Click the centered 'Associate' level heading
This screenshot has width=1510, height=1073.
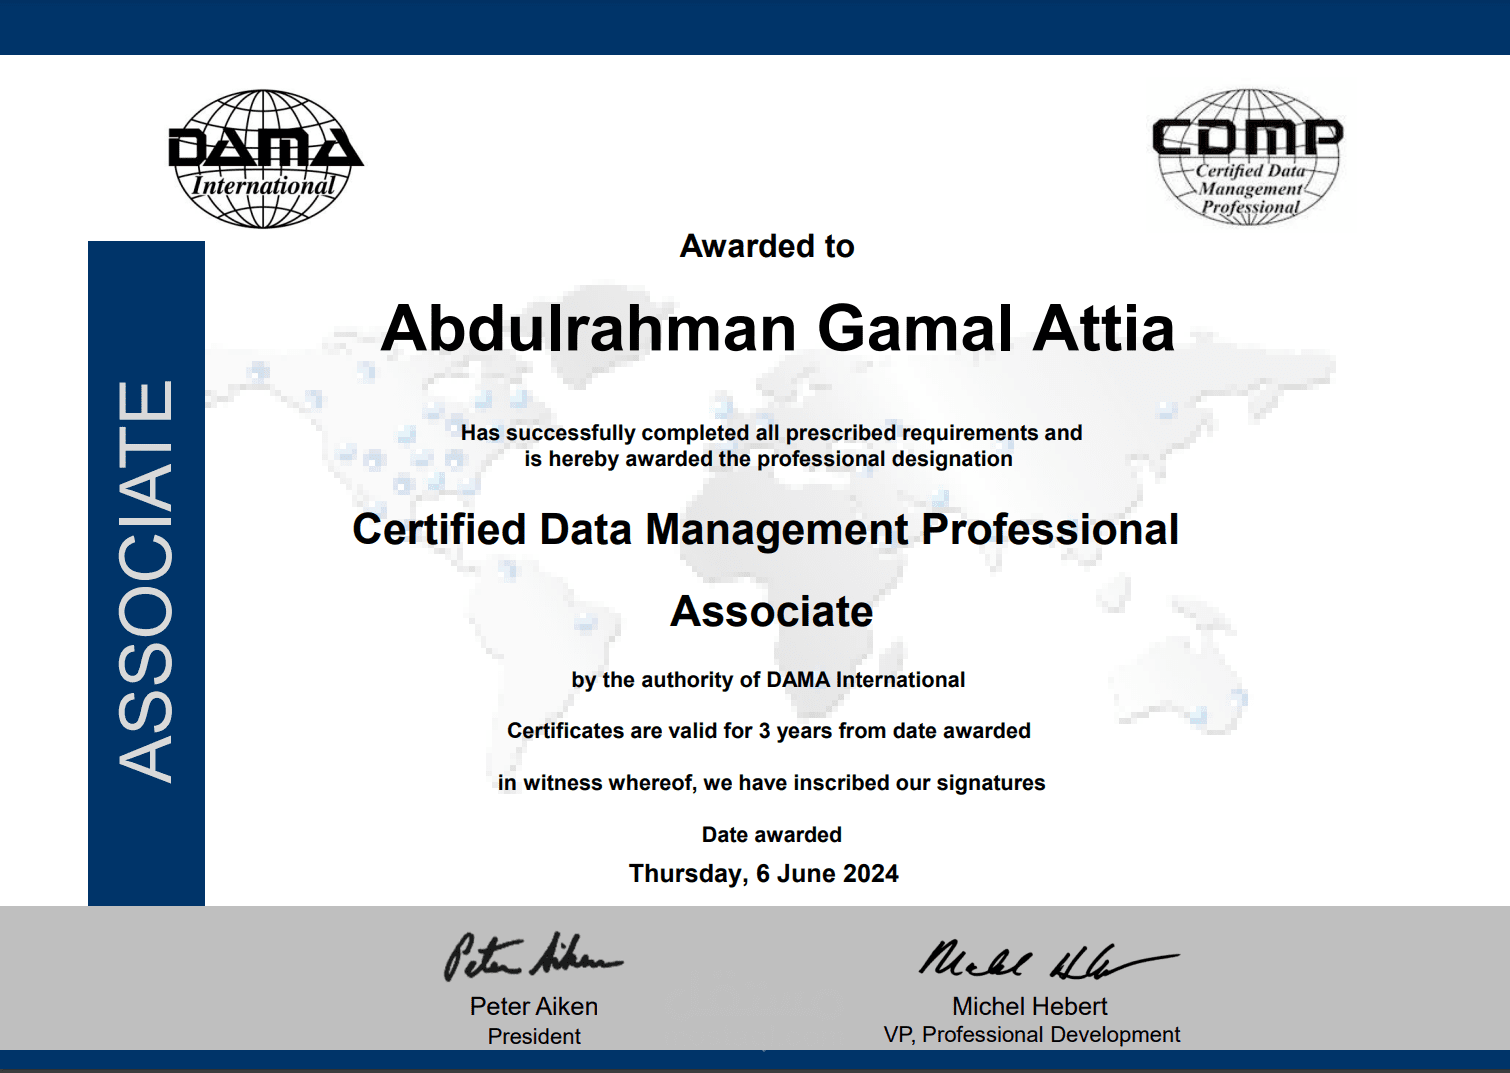[x=771, y=611]
